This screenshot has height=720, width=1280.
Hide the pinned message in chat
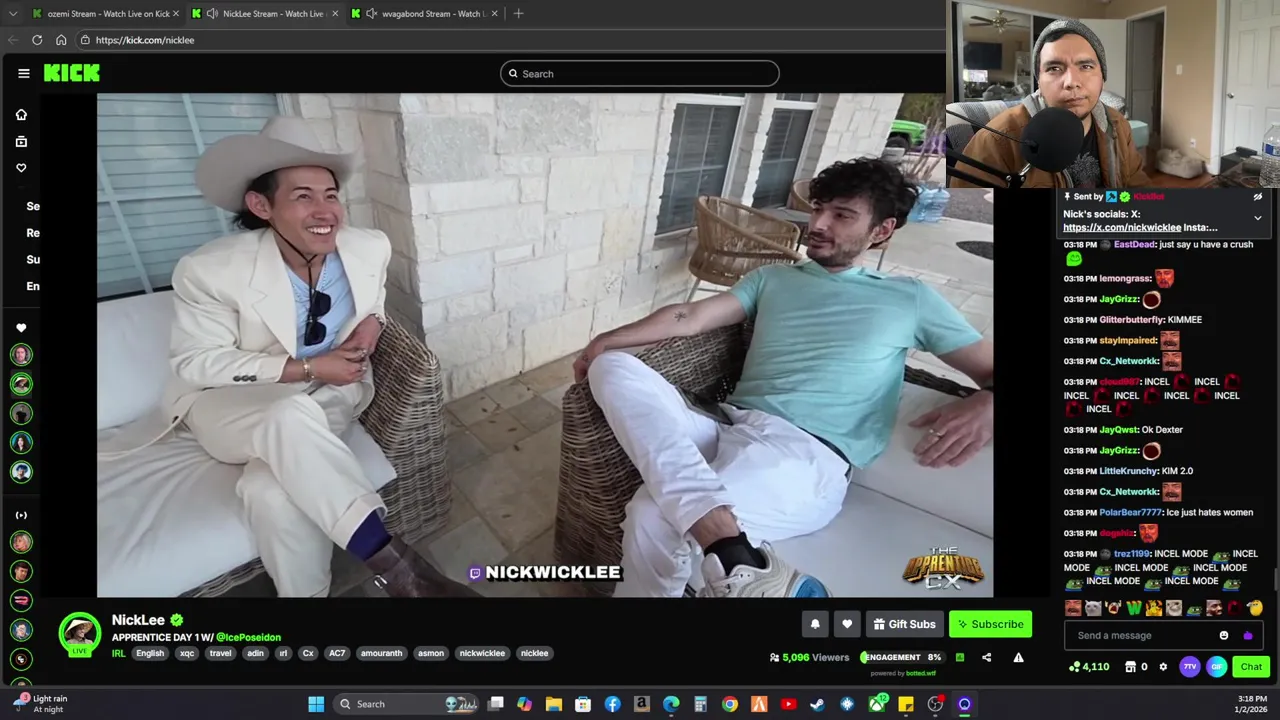(1258, 197)
